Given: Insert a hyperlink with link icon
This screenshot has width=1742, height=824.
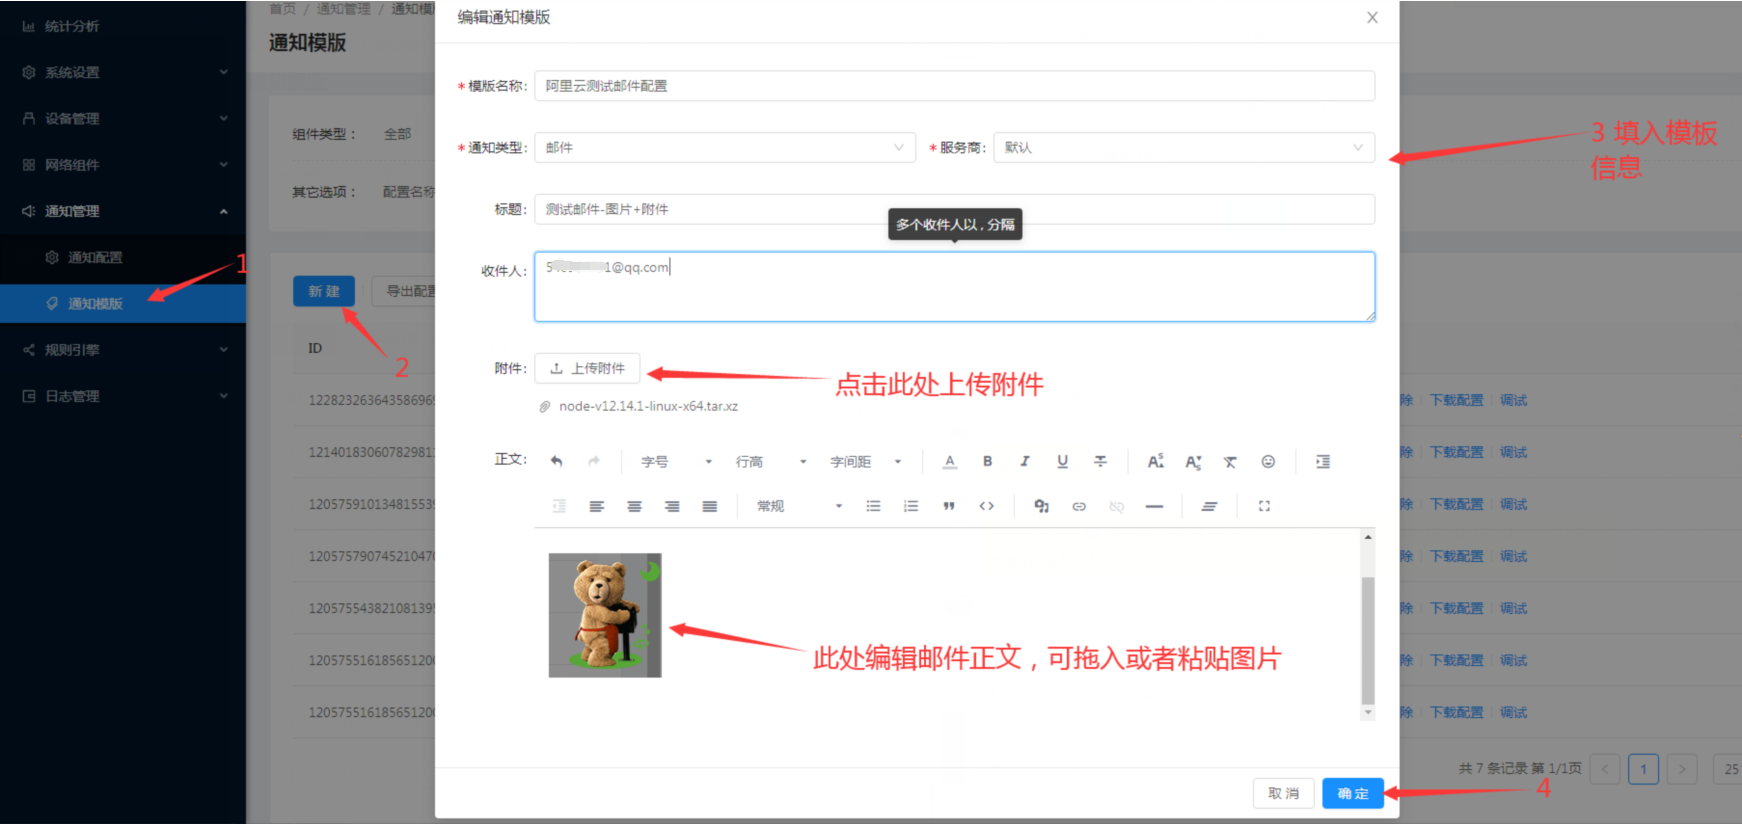Looking at the screenshot, I should click(x=1079, y=506).
